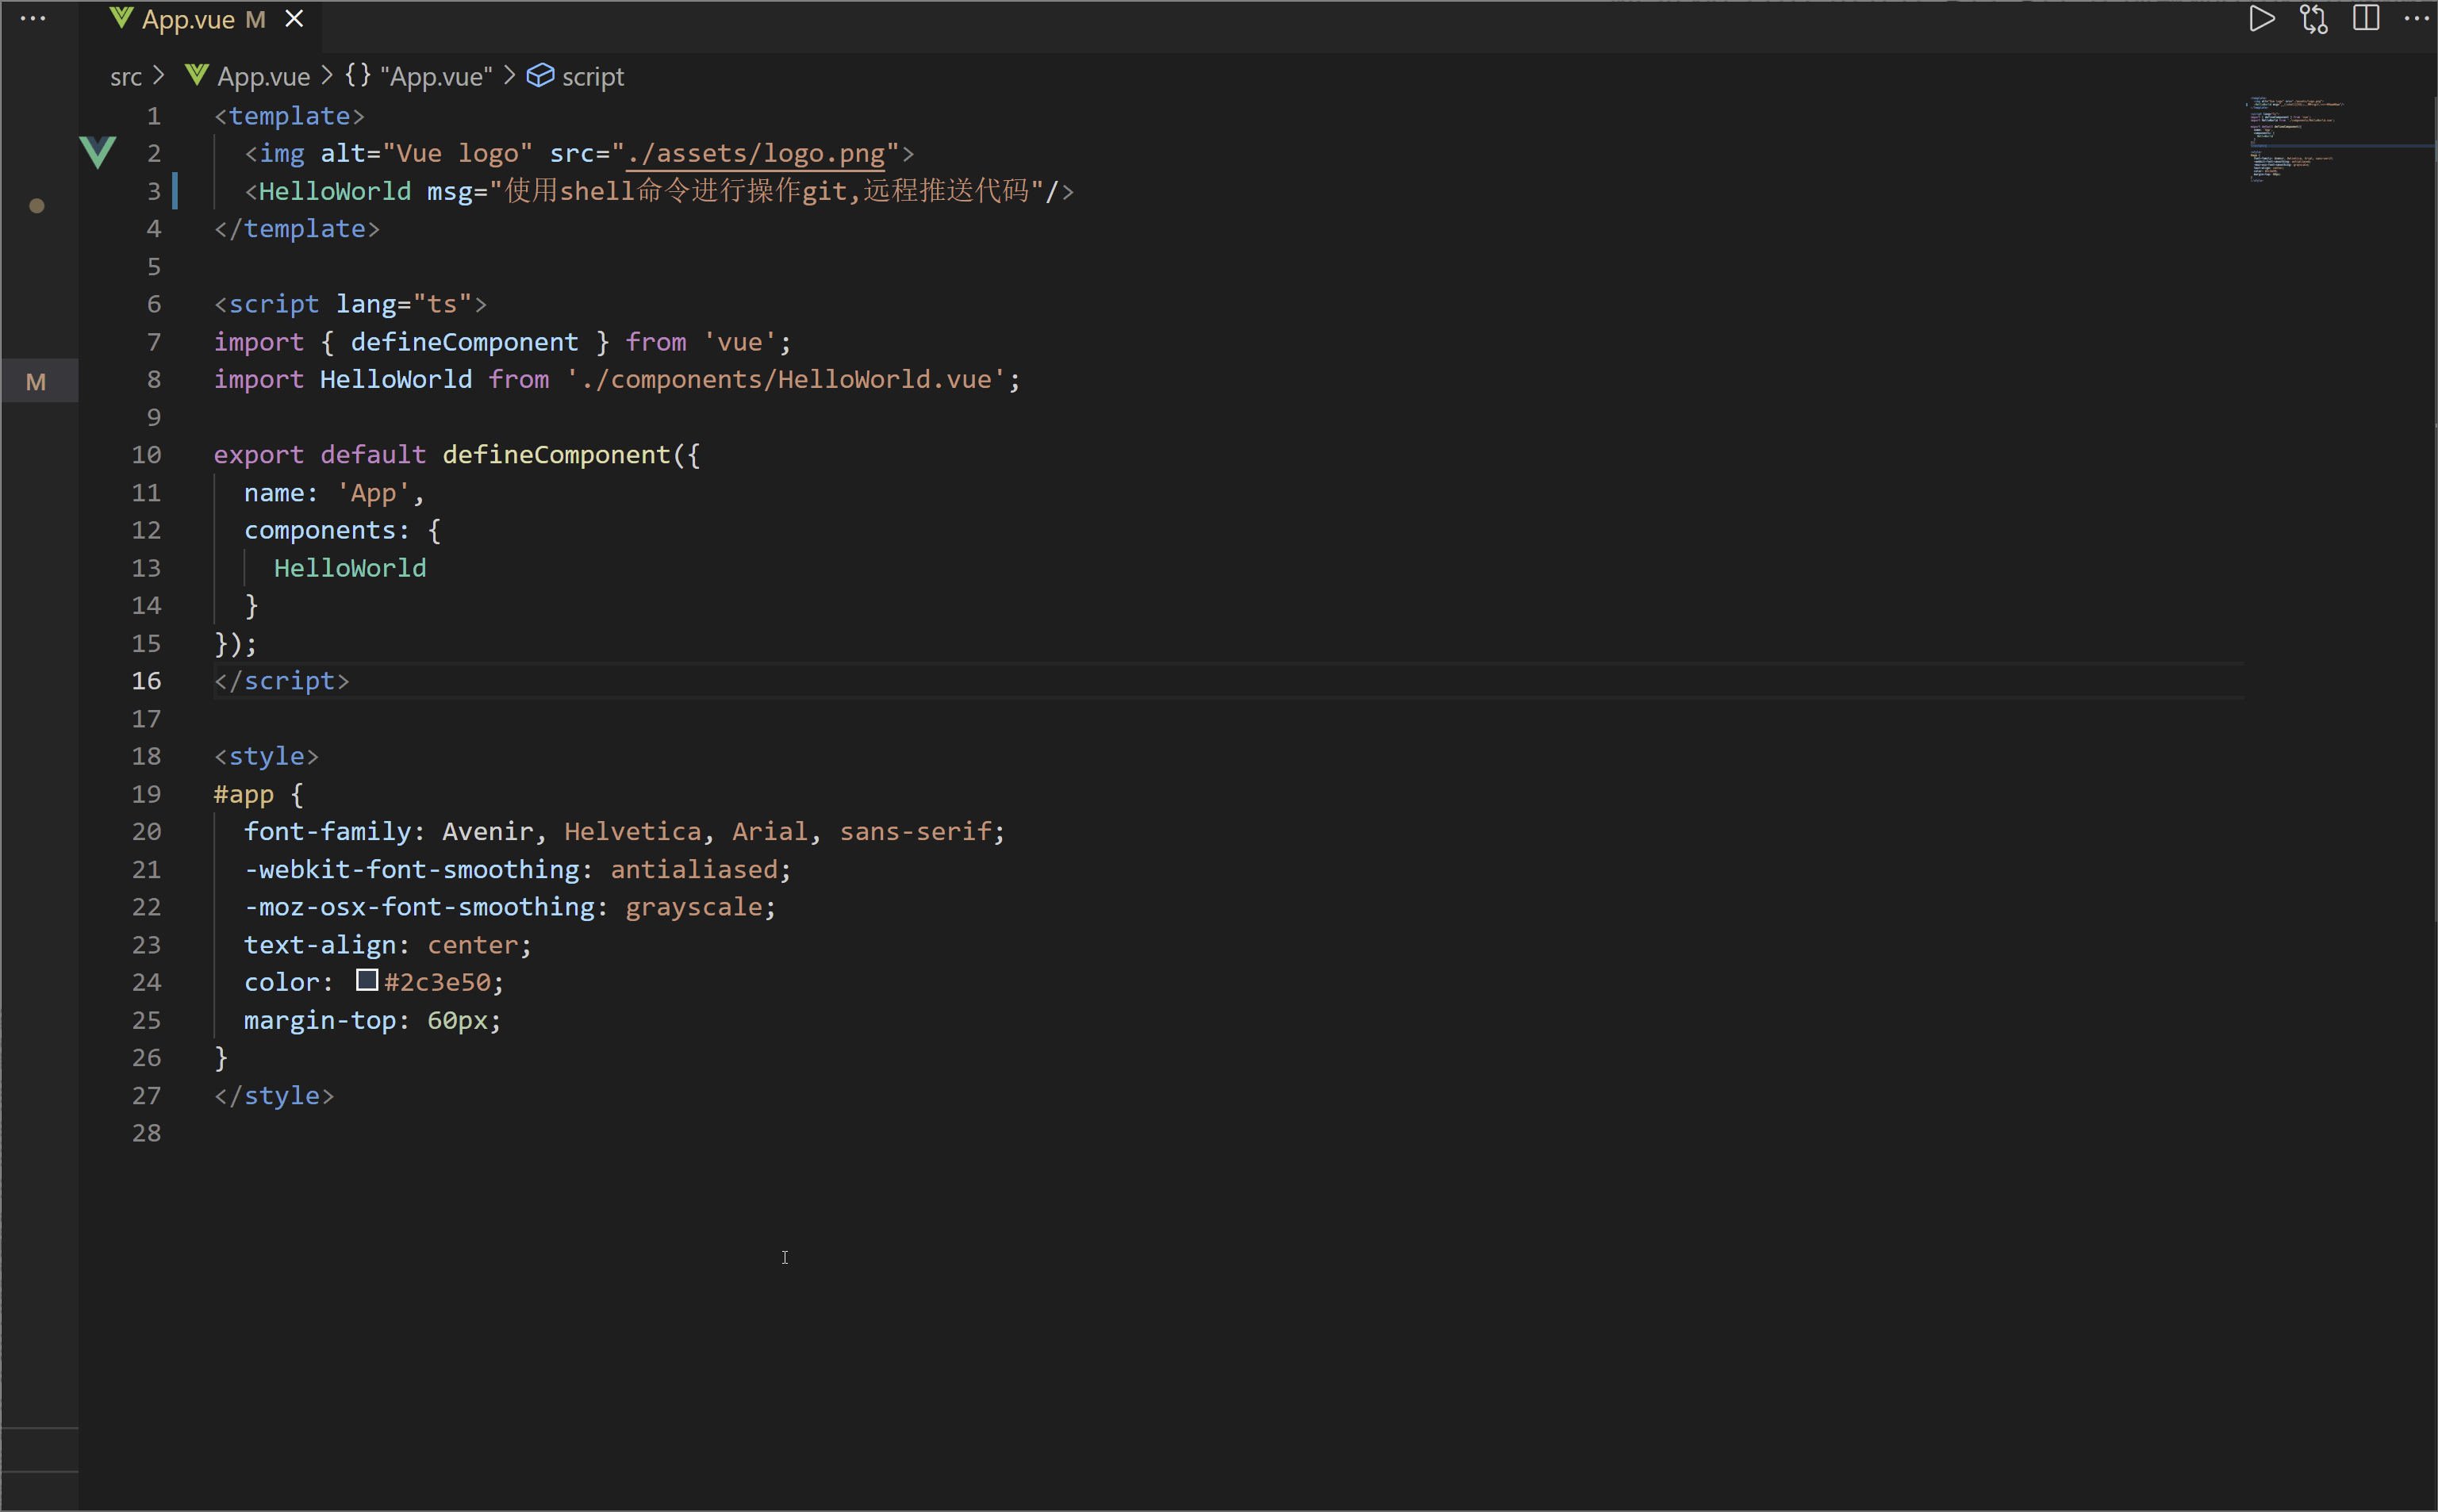Click the cube icon in the script breadcrumb
Viewport: 2438px width, 1512px height.
pyautogui.click(x=540, y=76)
